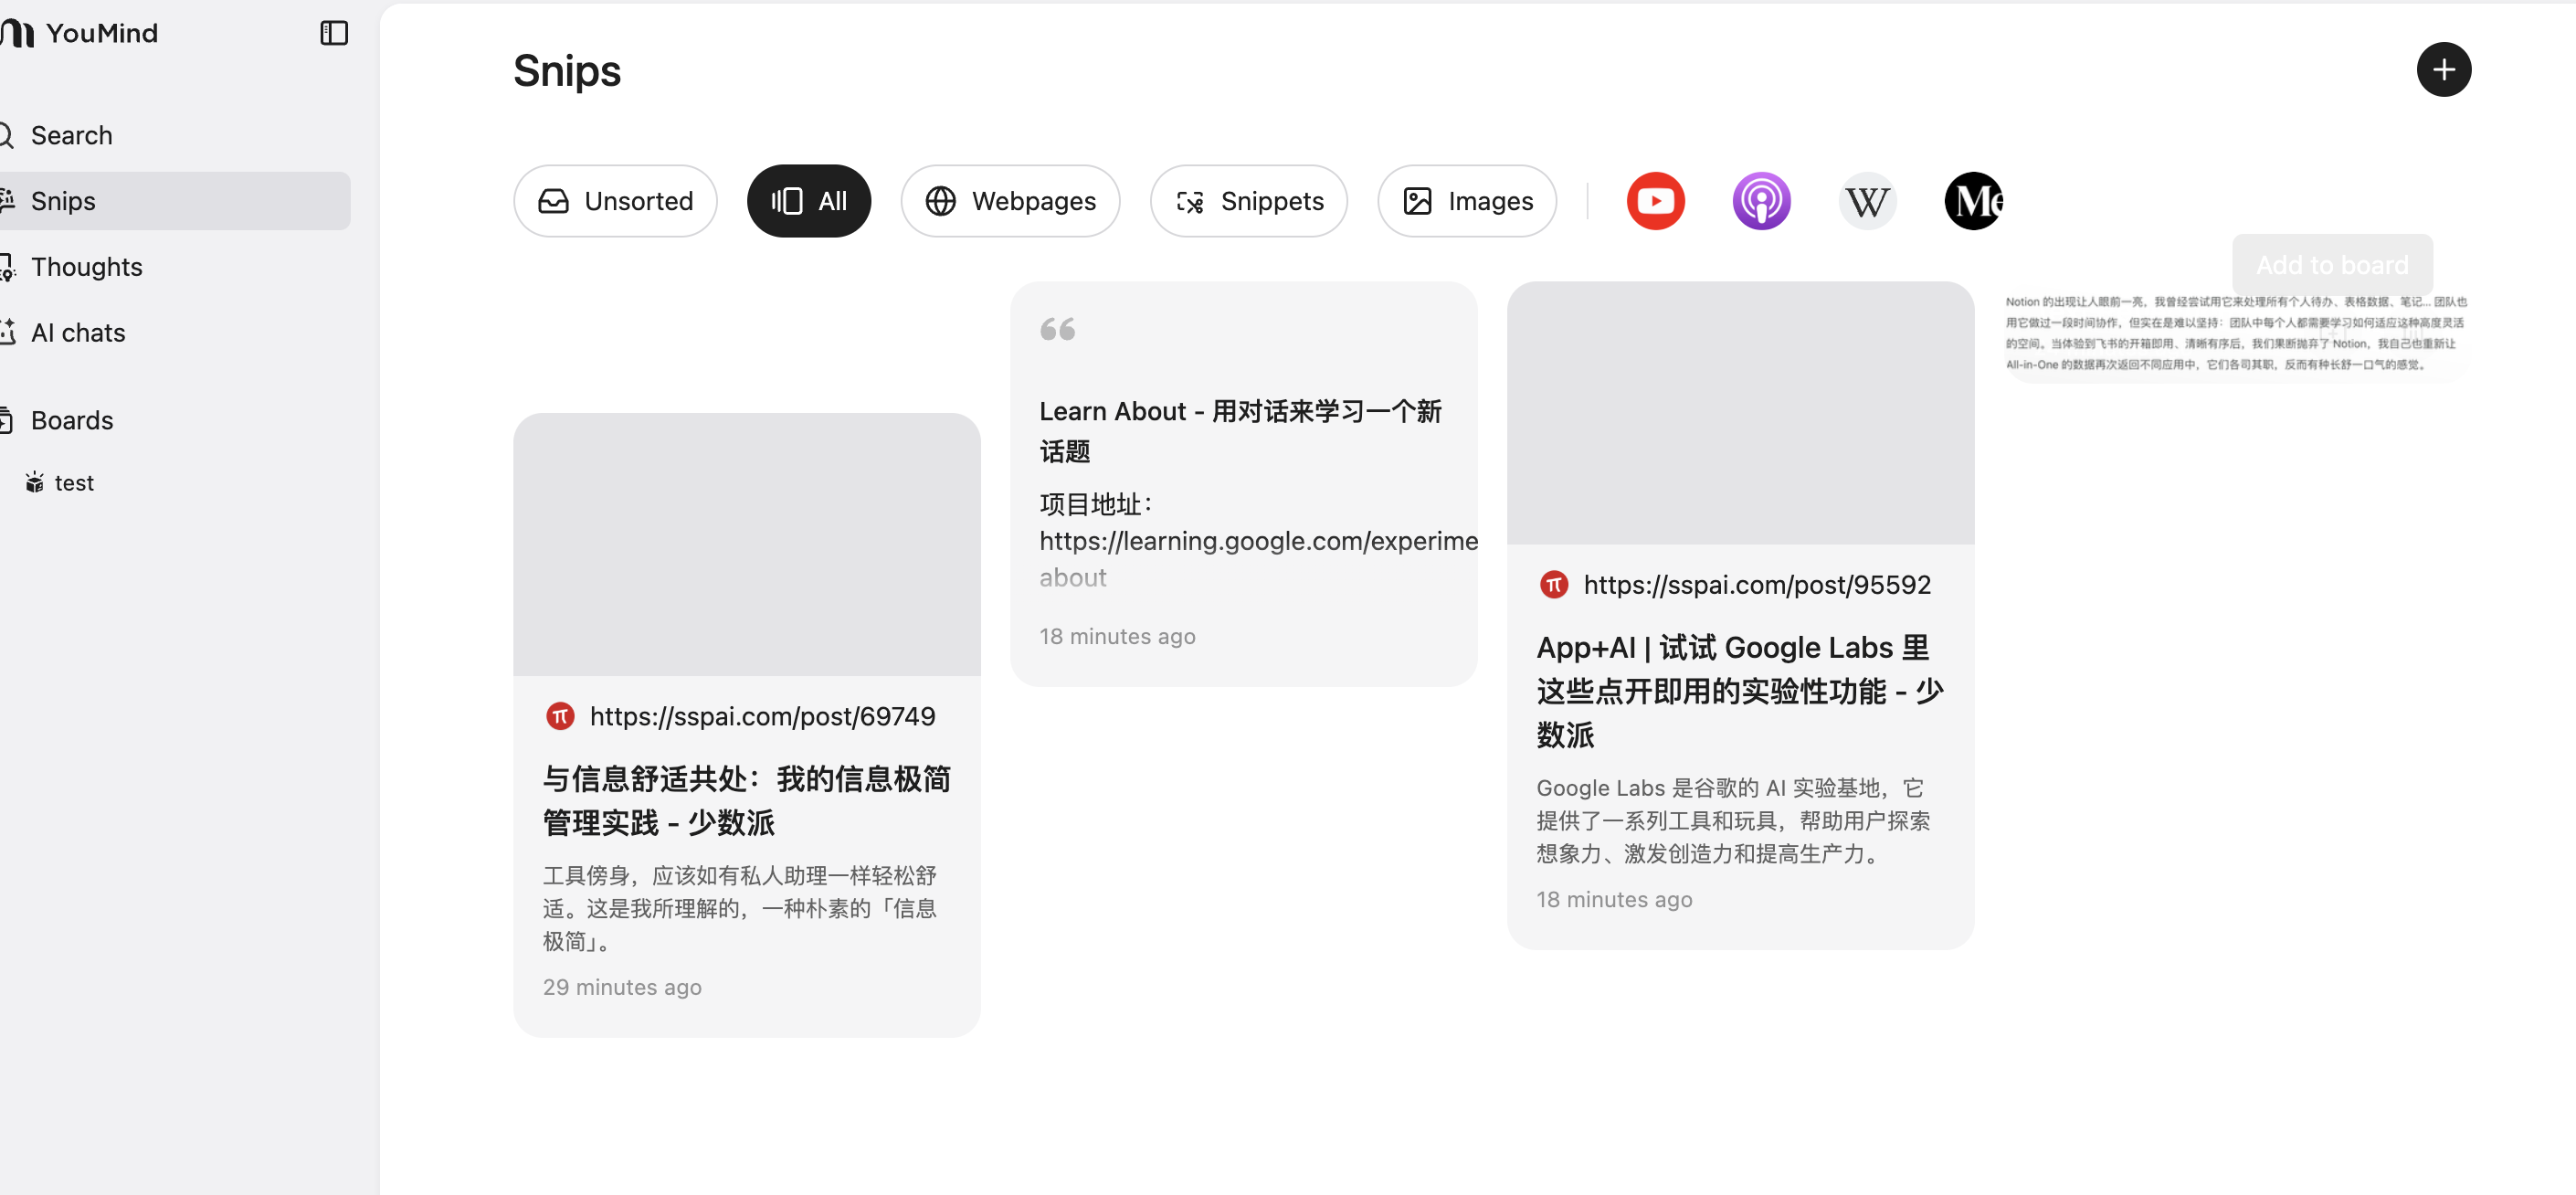The height and width of the screenshot is (1195, 2576).
Task: Click description 工具傍身 on first card
Action: point(740,908)
